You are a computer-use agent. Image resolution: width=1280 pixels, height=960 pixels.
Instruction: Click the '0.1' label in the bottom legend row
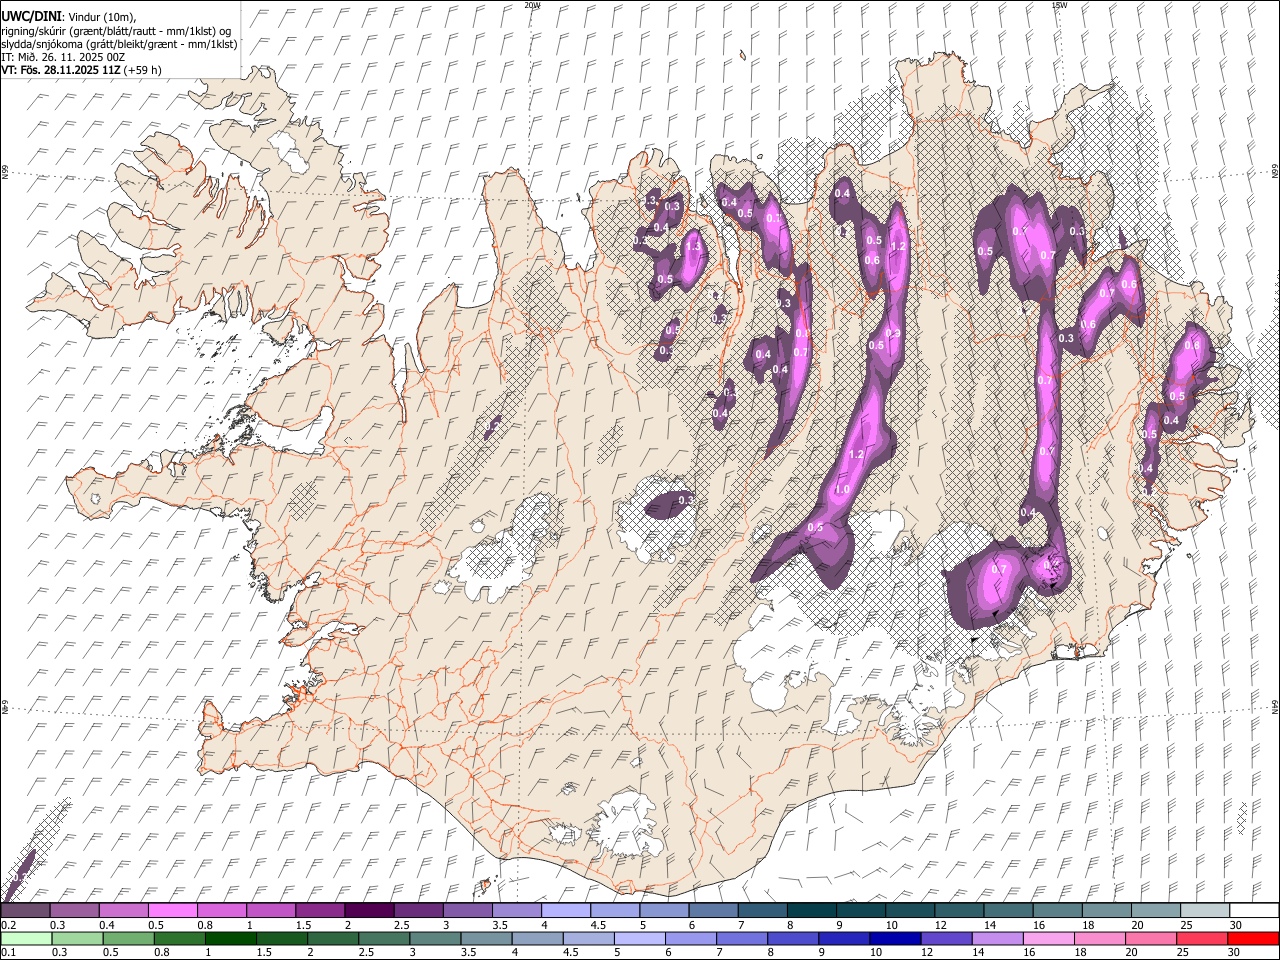(7, 953)
